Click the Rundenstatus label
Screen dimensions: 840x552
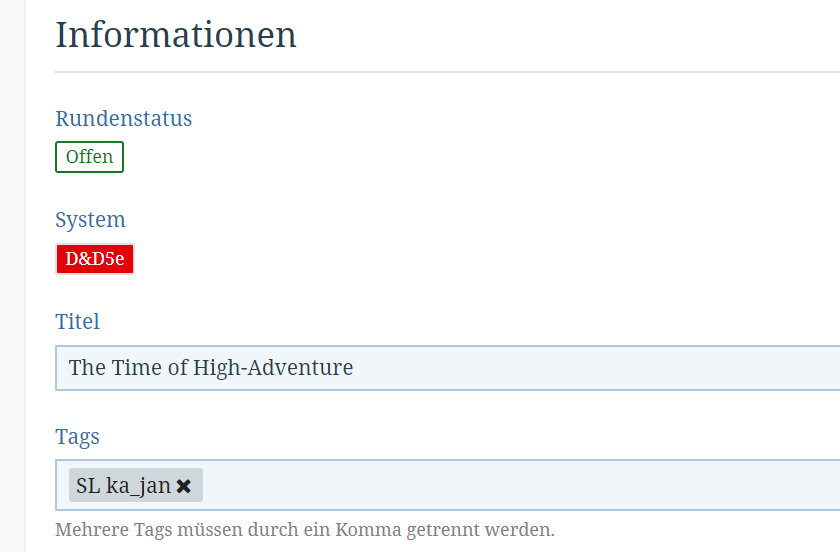pyautogui.click(x=123, y=118)
